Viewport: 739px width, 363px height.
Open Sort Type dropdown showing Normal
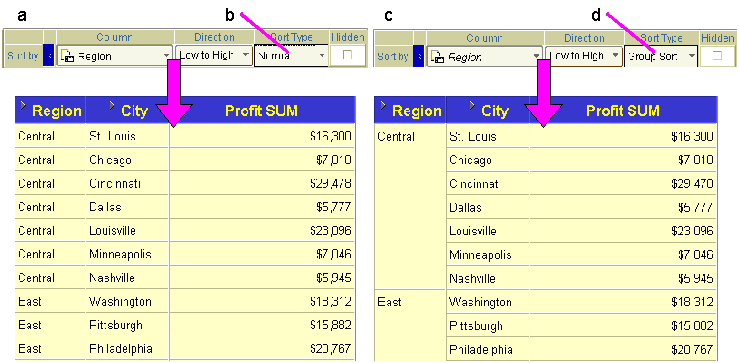[291, 56]
